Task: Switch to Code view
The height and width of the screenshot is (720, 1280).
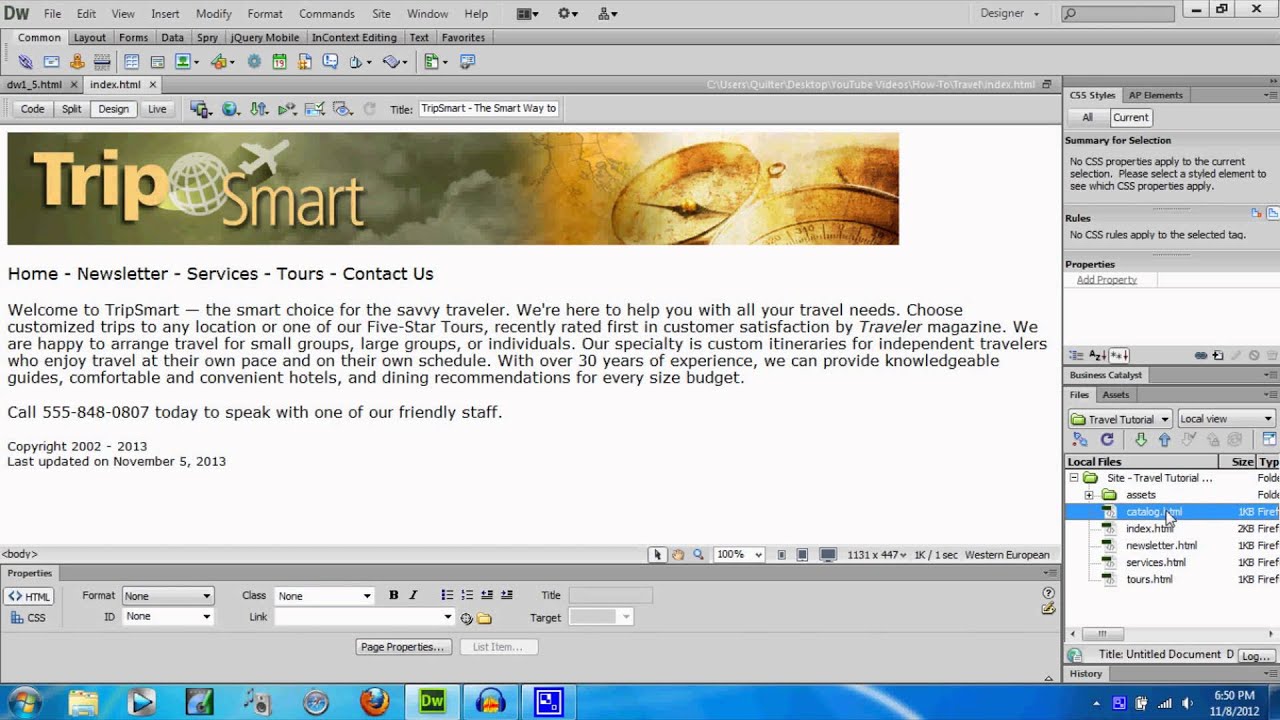Action: 33,109
